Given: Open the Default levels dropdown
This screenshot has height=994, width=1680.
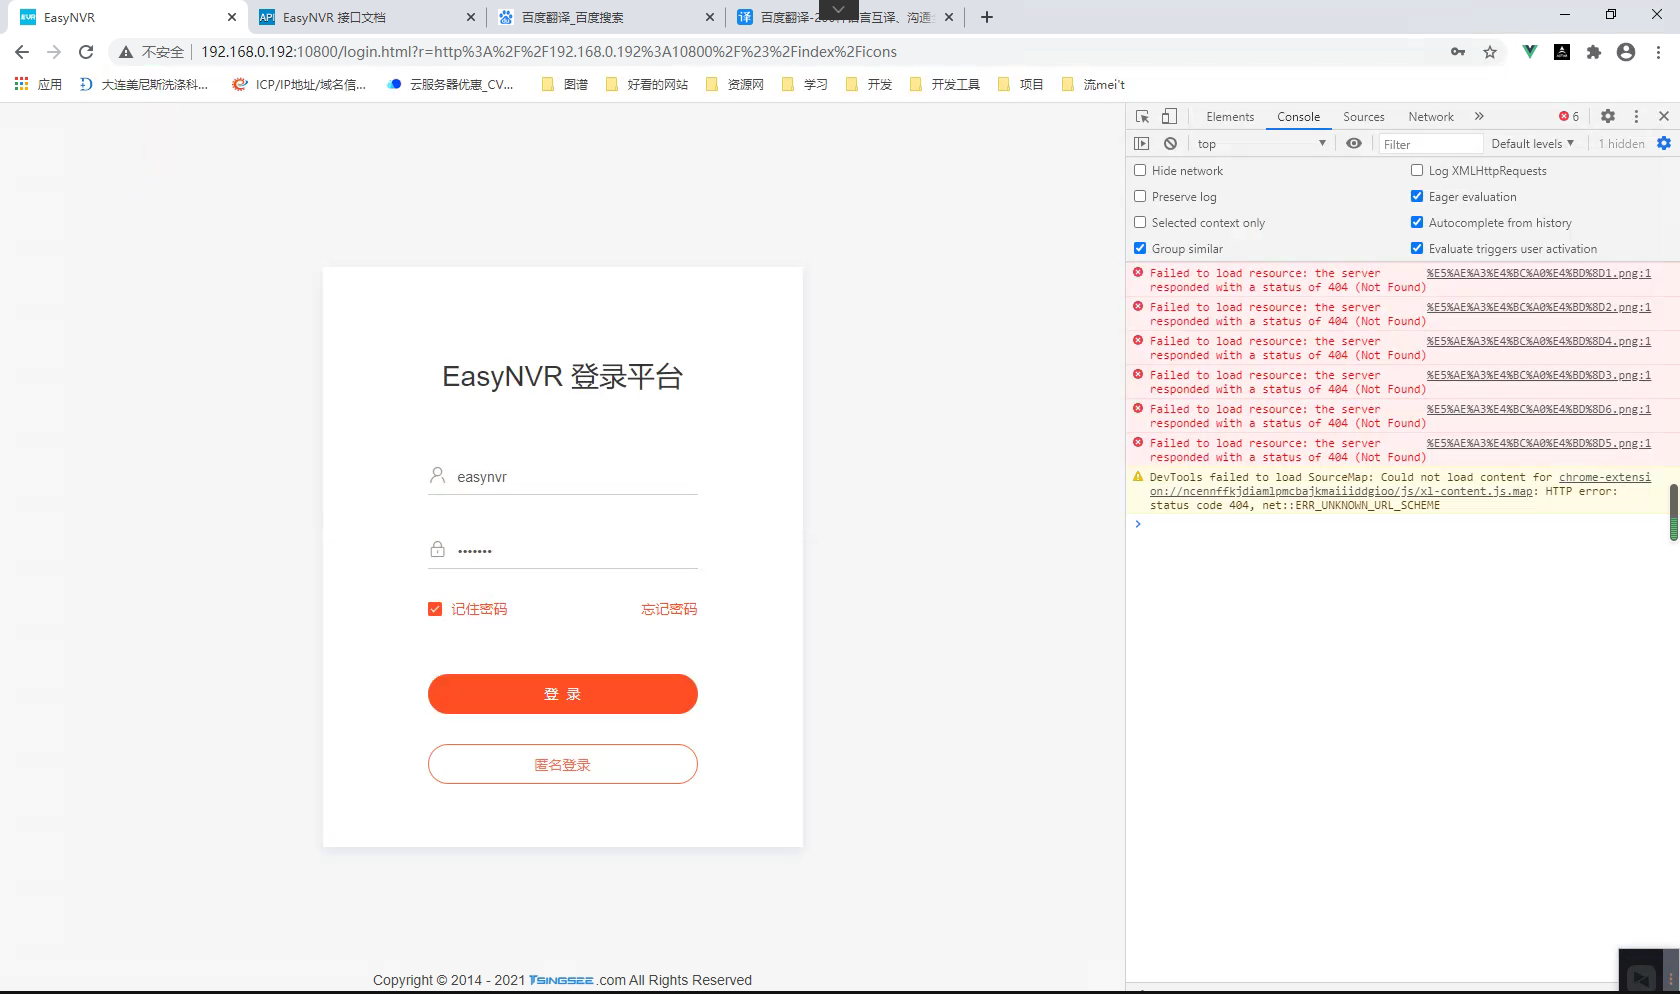Looking at the screenshot, I should coord(1532,143).
